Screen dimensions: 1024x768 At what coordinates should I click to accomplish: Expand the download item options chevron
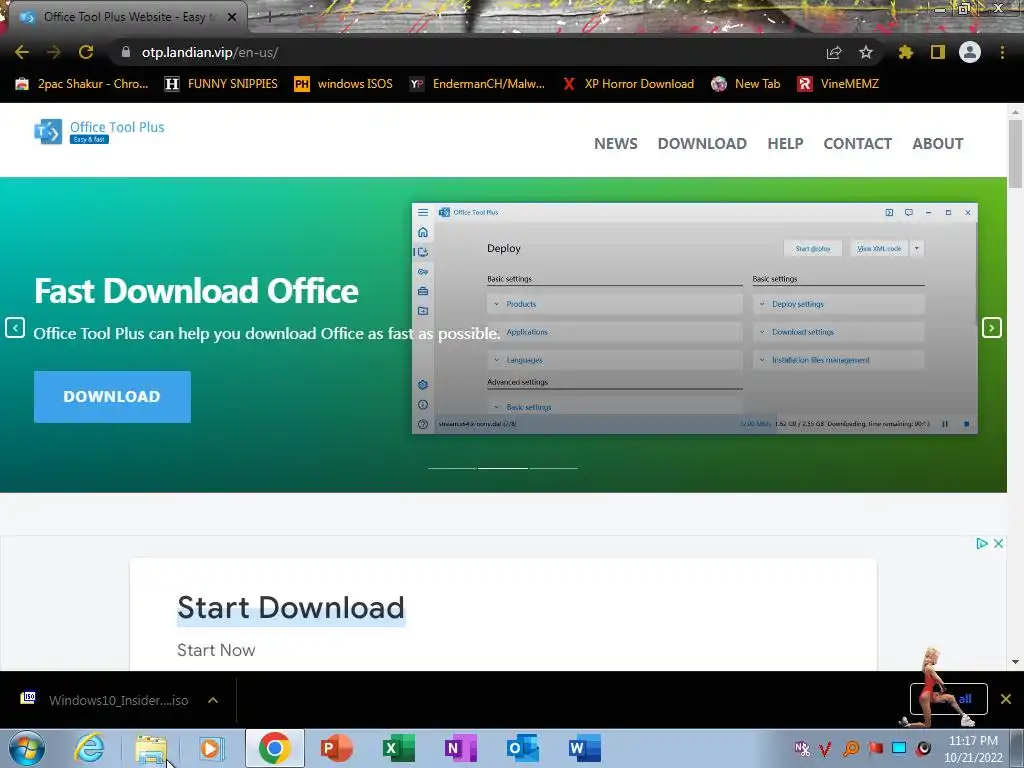[213, 700]
